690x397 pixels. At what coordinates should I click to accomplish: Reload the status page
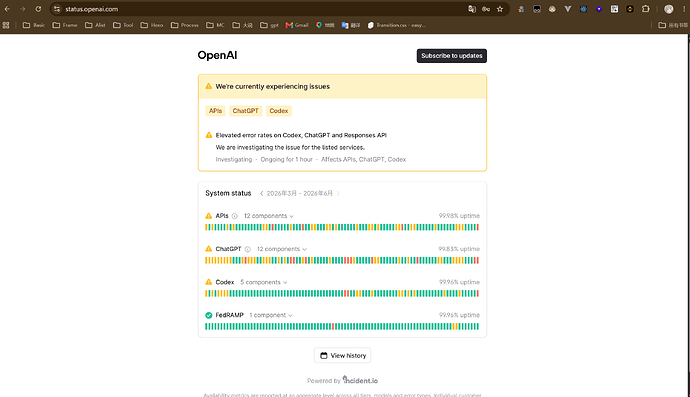38,9
